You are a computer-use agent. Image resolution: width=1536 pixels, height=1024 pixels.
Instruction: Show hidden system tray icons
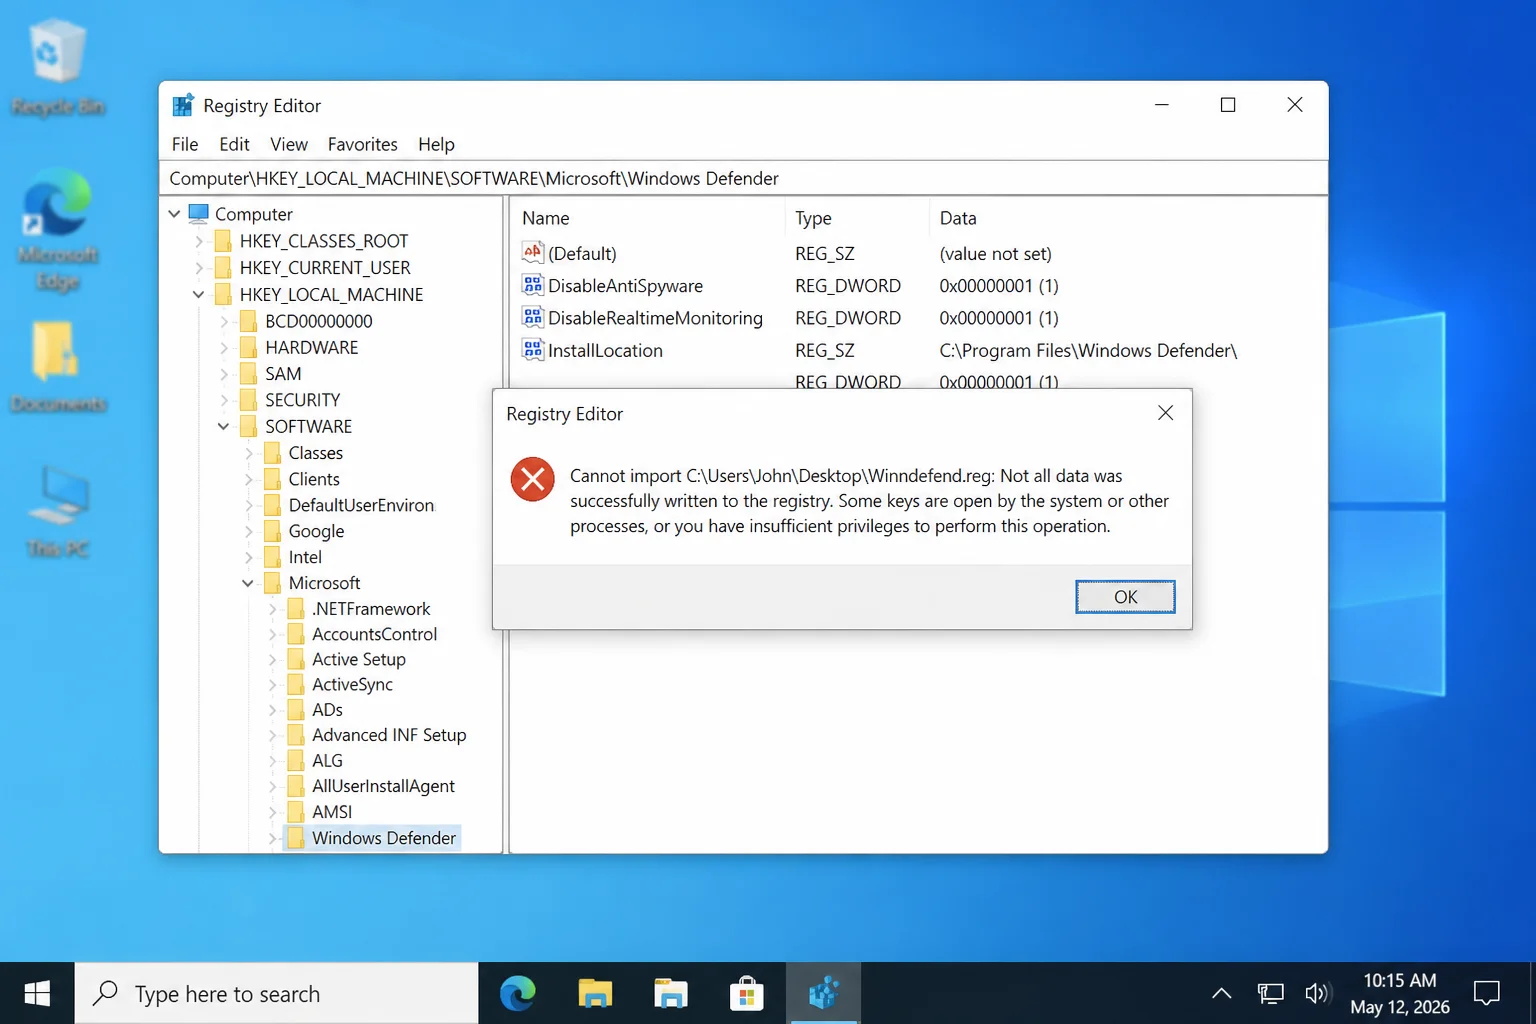click(1221, 993)
